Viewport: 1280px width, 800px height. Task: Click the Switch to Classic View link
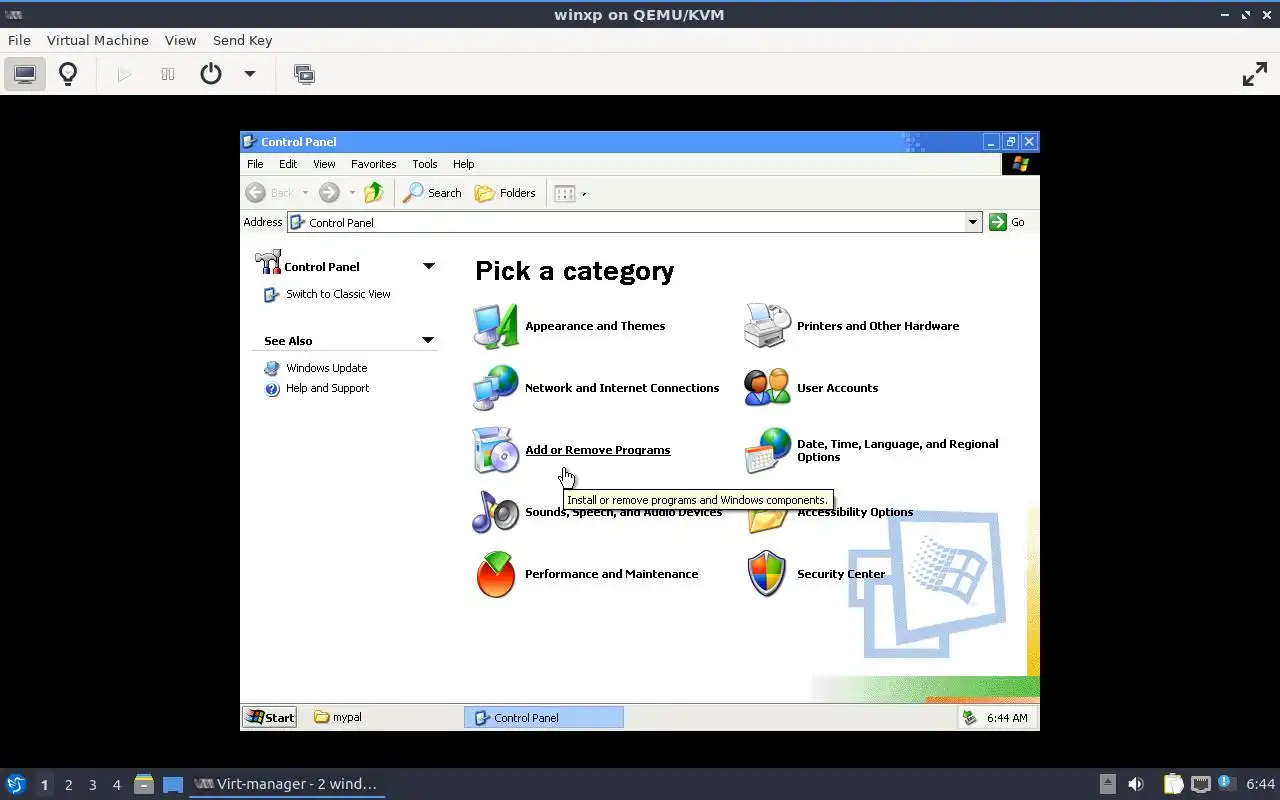click(338, 294)
